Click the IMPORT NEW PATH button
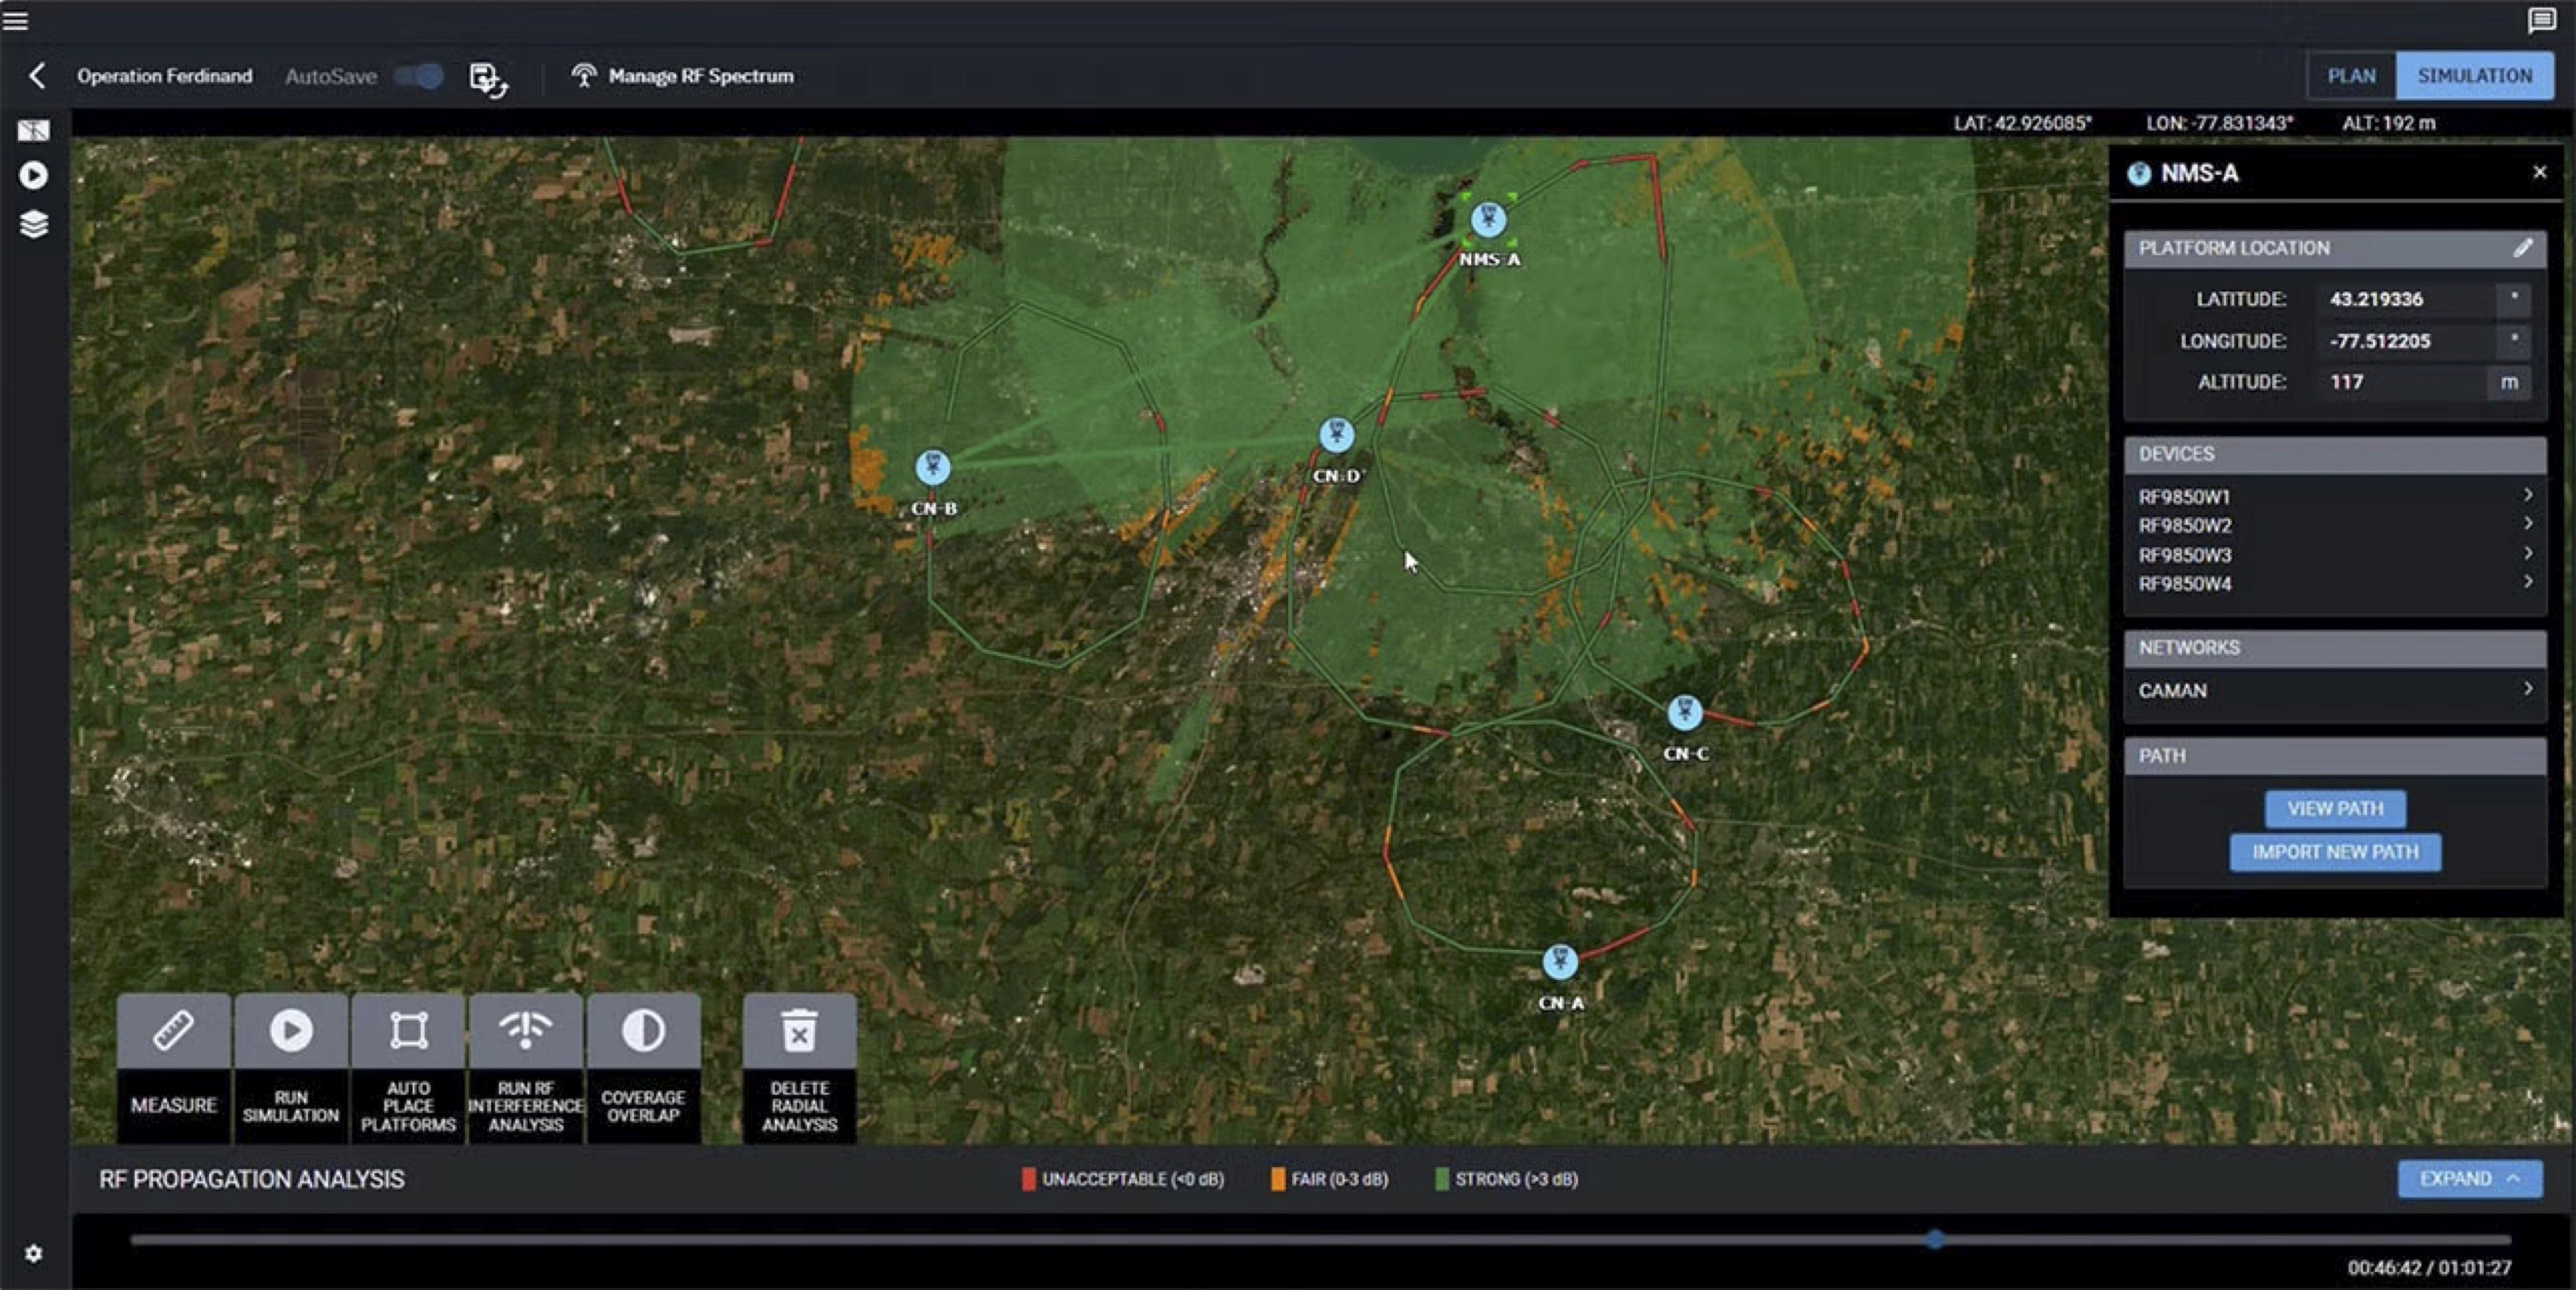Screen dimensions: 2576x1290 pos(2334,852)
